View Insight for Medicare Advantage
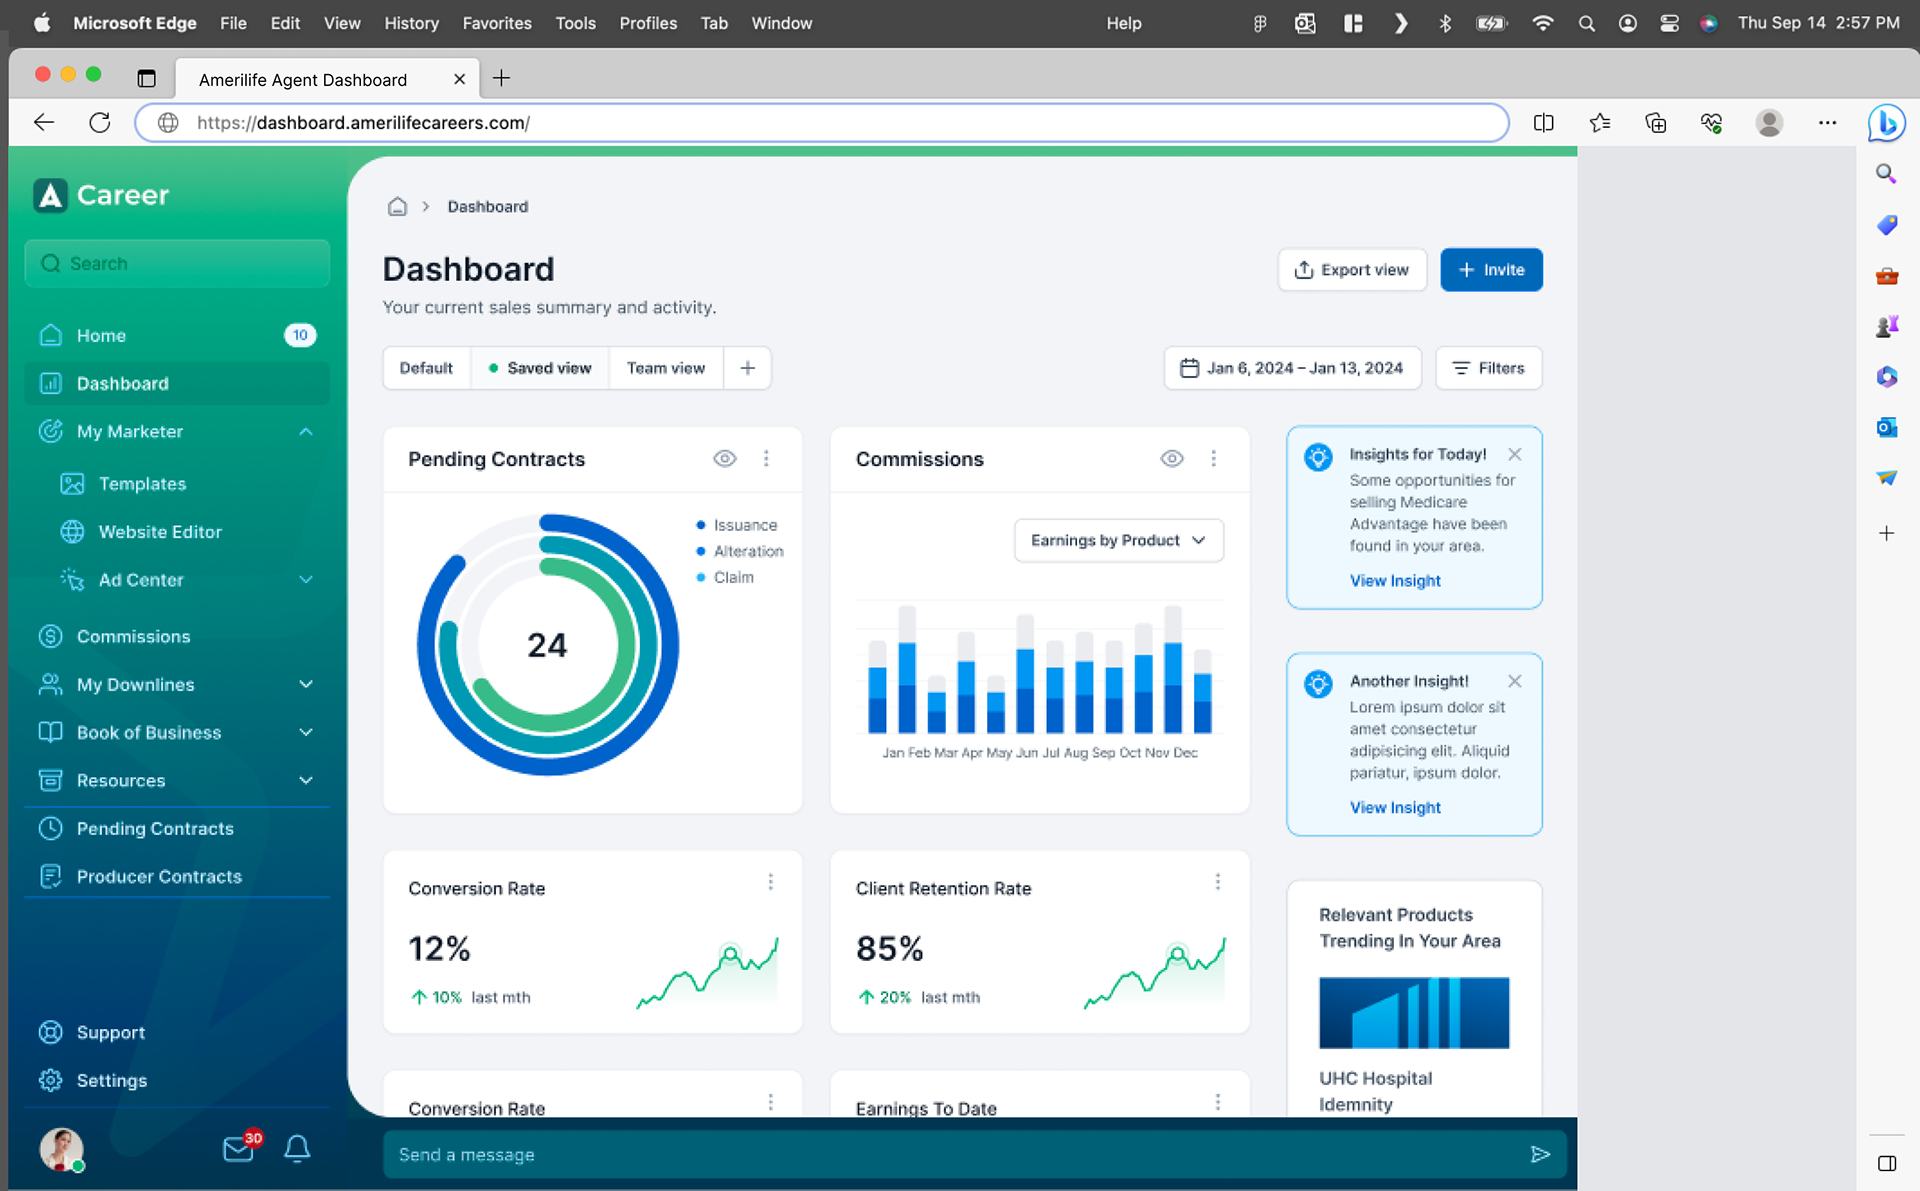The width and height of the screenshot is (1920, 1191). click(1395, 581)
